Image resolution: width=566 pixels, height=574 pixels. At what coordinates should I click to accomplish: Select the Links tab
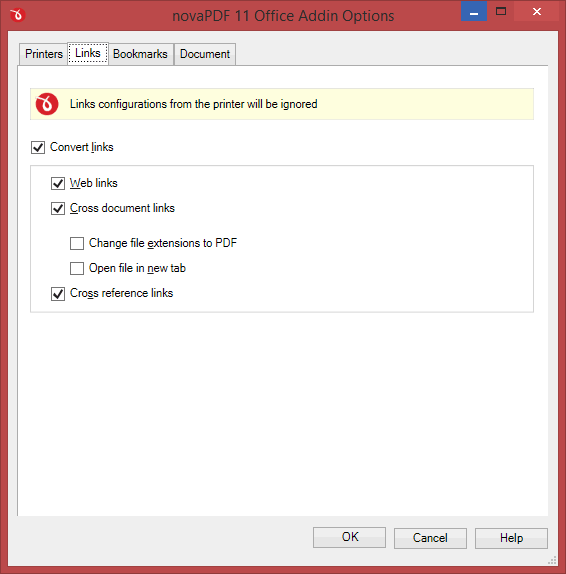click(88, 53)
